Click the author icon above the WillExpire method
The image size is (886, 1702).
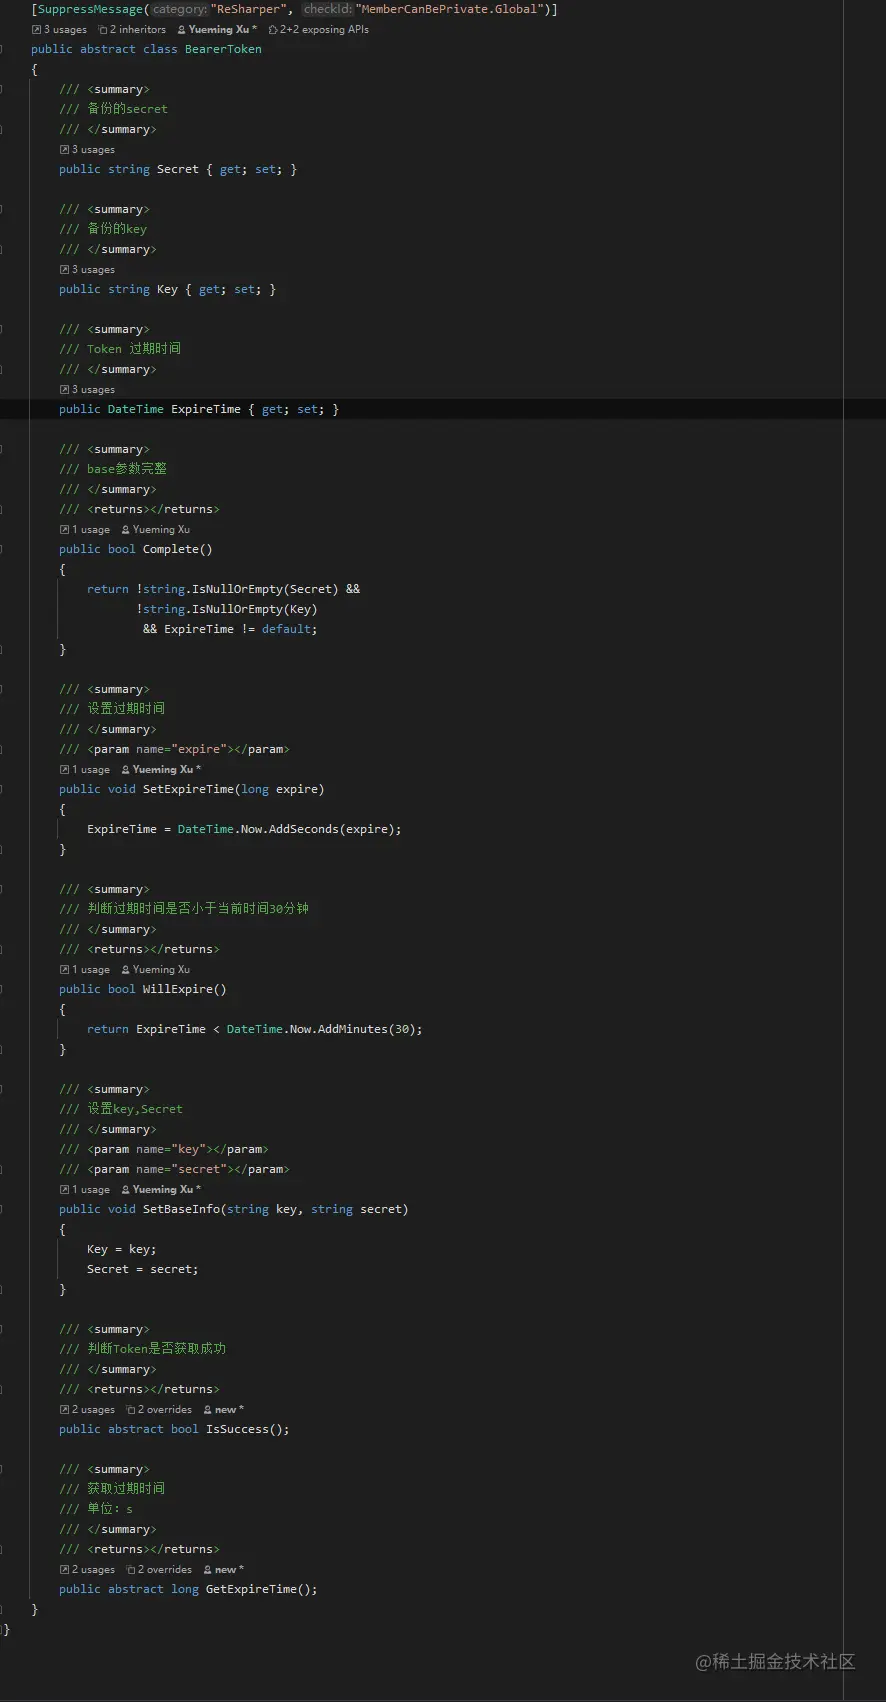coord(126,970)
